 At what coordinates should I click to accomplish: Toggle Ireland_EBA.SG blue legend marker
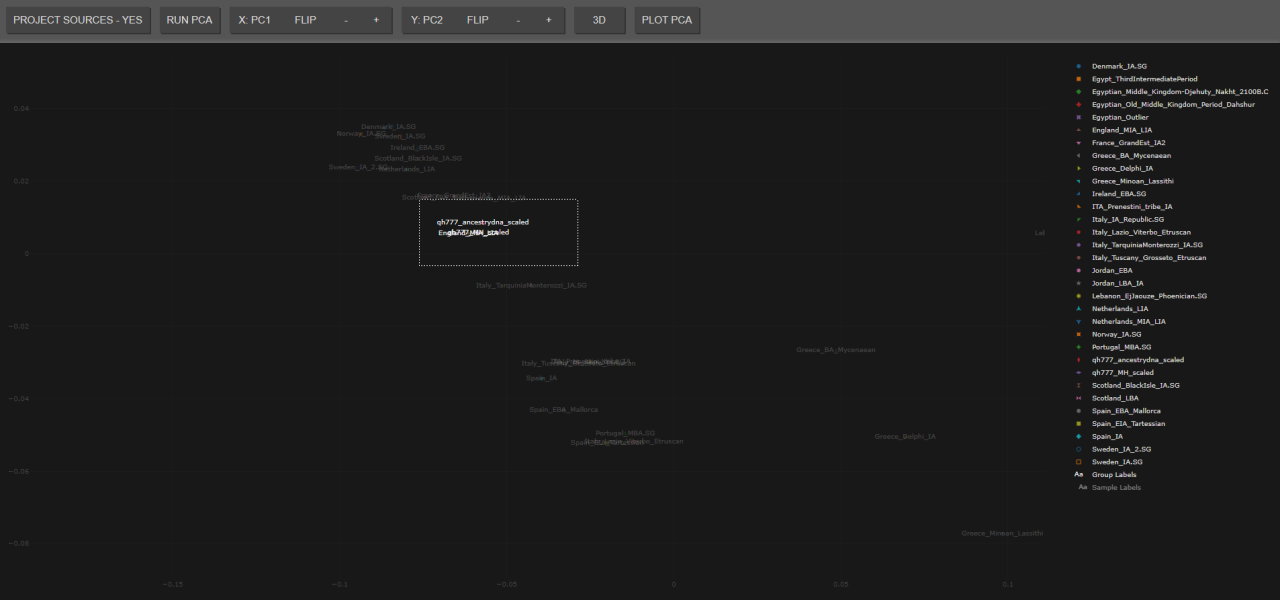pyautogui.click(x=1079, y=194)
